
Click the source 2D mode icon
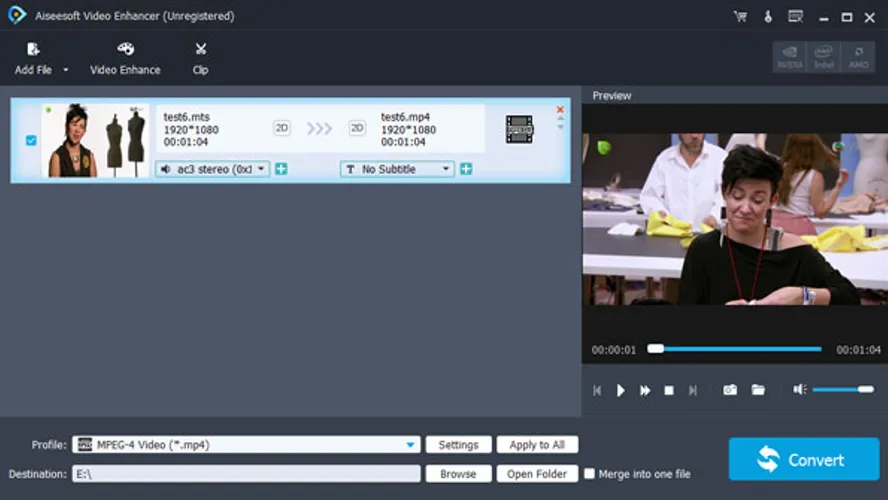click(281, 129)
